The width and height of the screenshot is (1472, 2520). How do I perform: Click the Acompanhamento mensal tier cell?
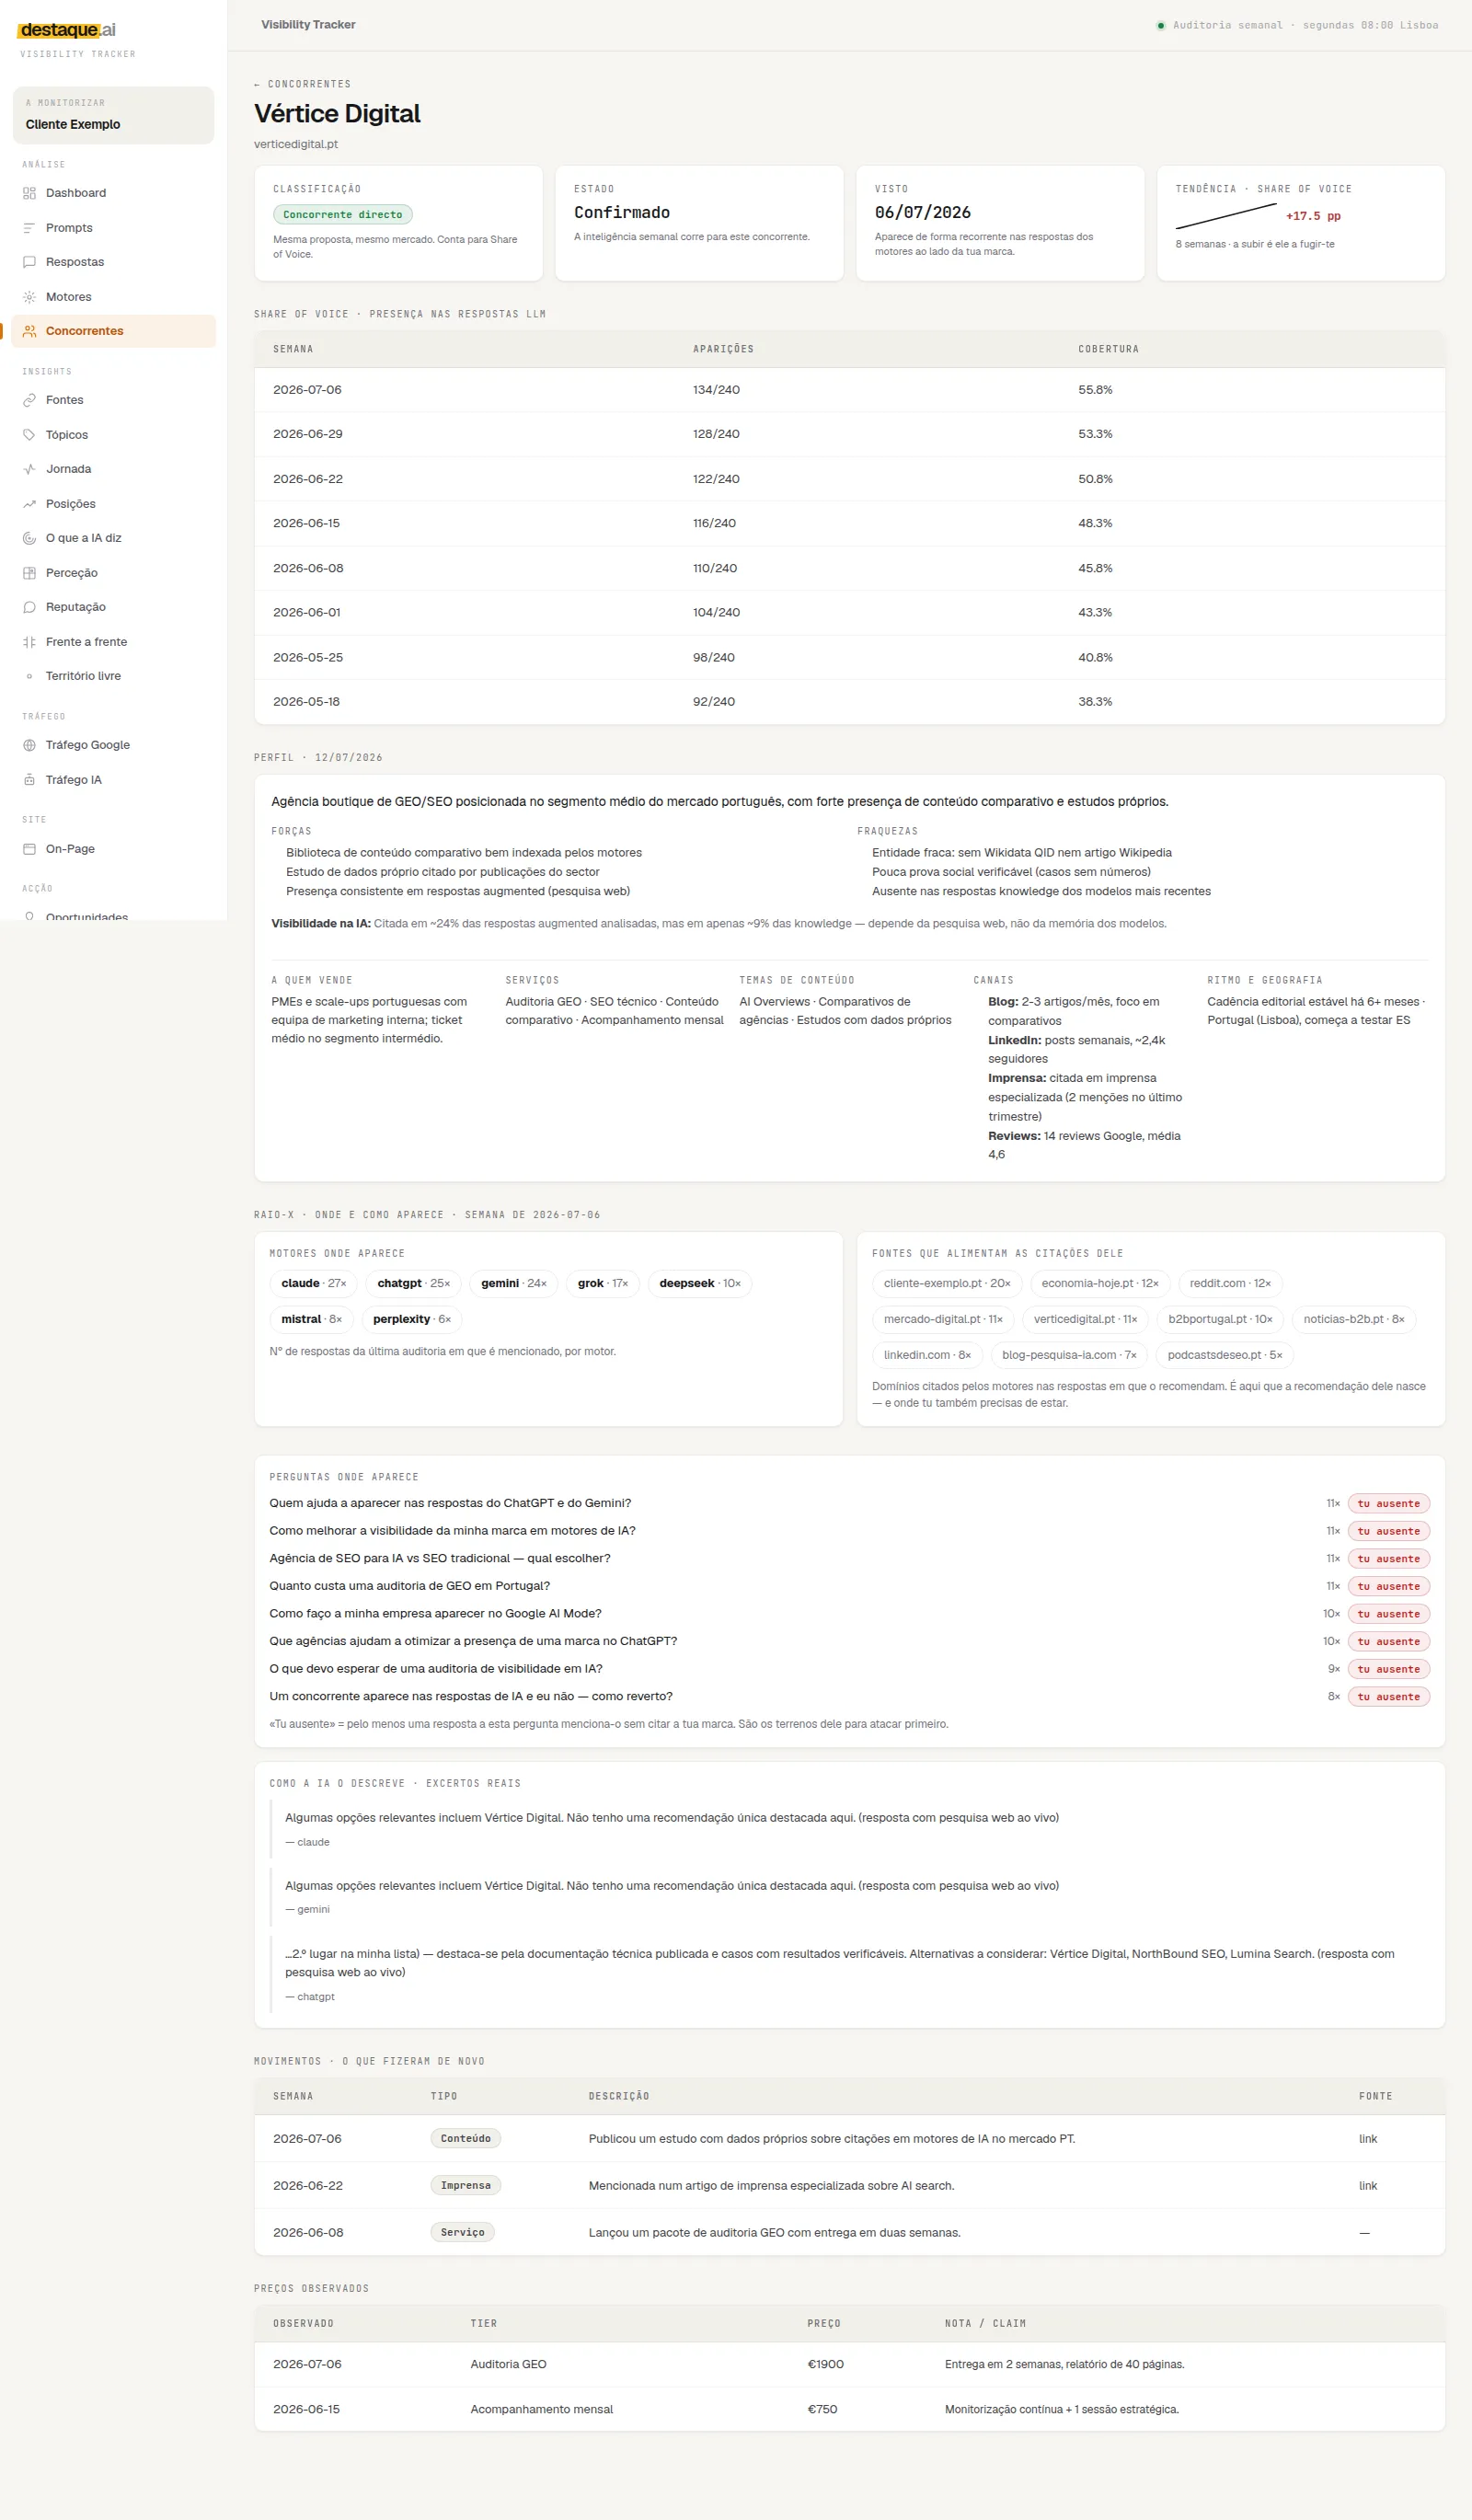tap(541, 2410)
